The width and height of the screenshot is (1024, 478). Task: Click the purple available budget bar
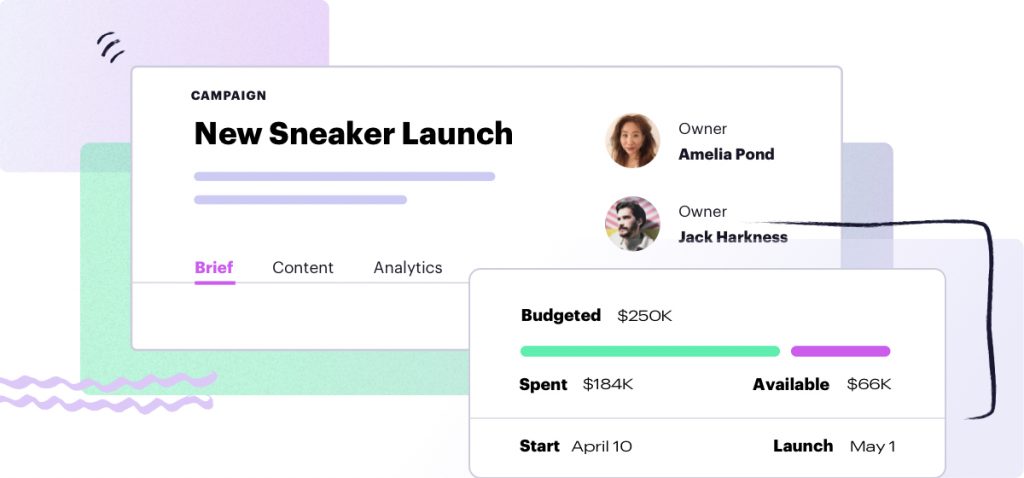point(840,351)
